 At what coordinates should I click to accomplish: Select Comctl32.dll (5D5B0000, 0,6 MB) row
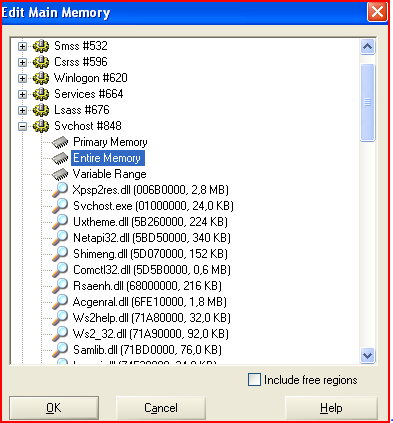coord(152,270)
